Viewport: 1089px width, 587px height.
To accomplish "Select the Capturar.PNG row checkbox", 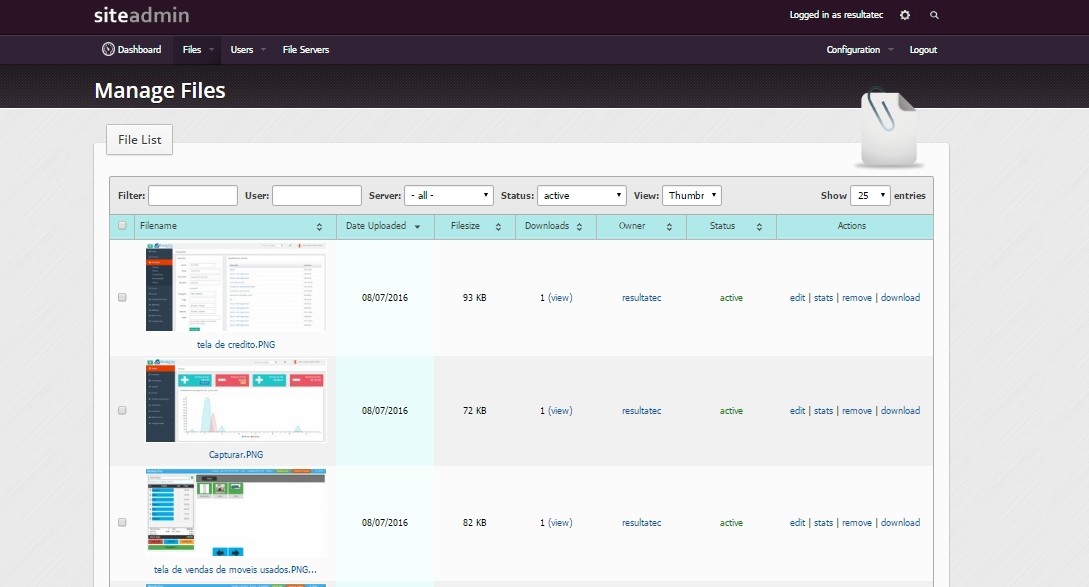I will [x=122, y=411].
